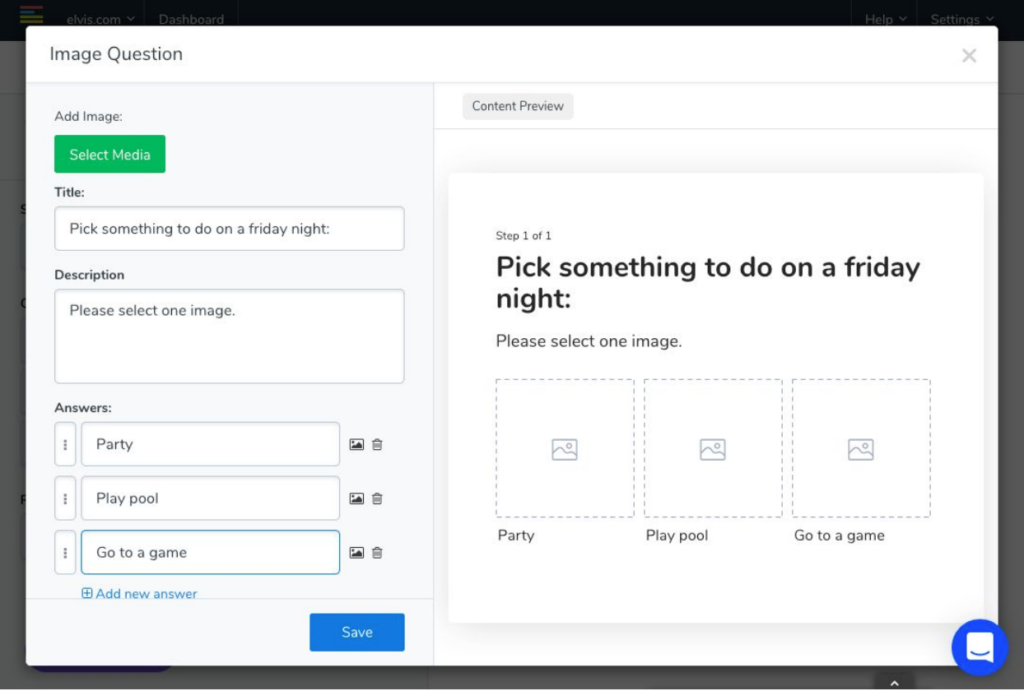
Task: Delete the Play pool answer
Action: tap(377, 499)
